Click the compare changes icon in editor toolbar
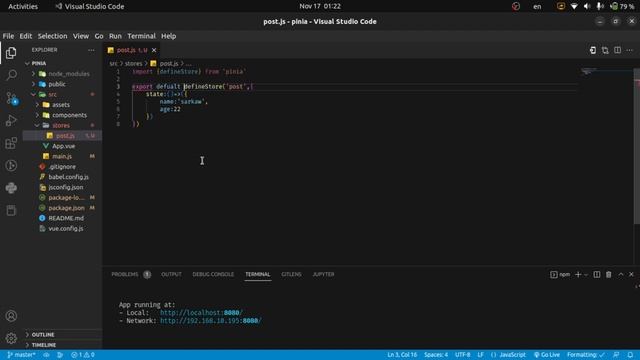 (605, 50)
